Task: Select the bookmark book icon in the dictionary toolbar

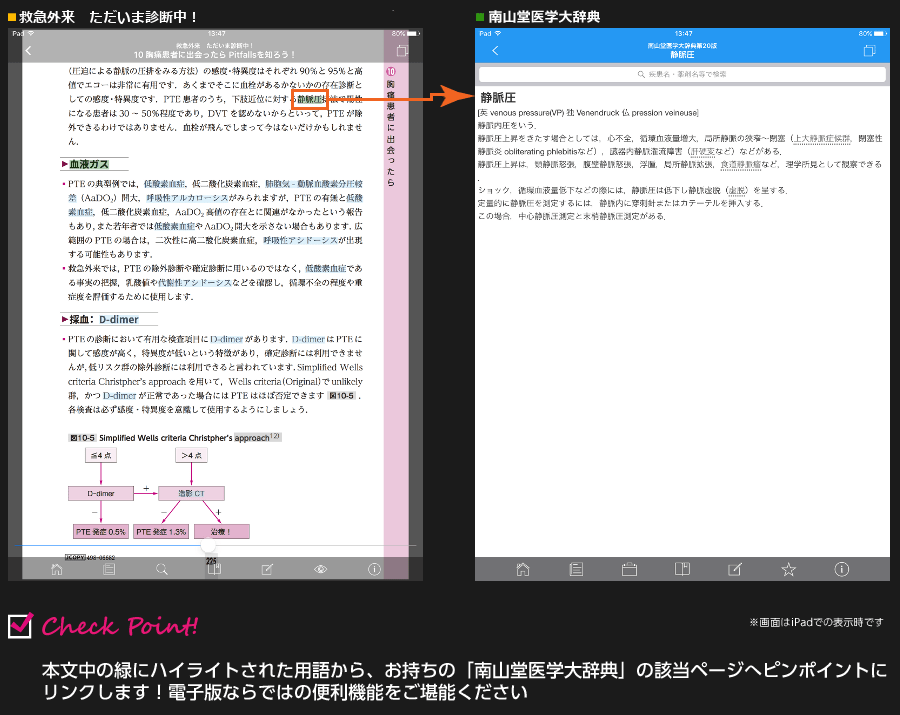Action: 682,569
